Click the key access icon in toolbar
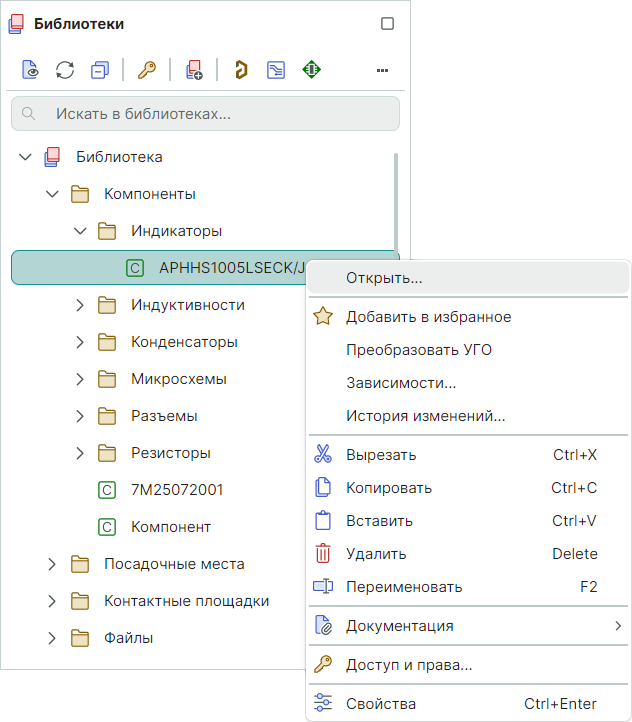The image size is (632, 722). [x=147, y=70]
